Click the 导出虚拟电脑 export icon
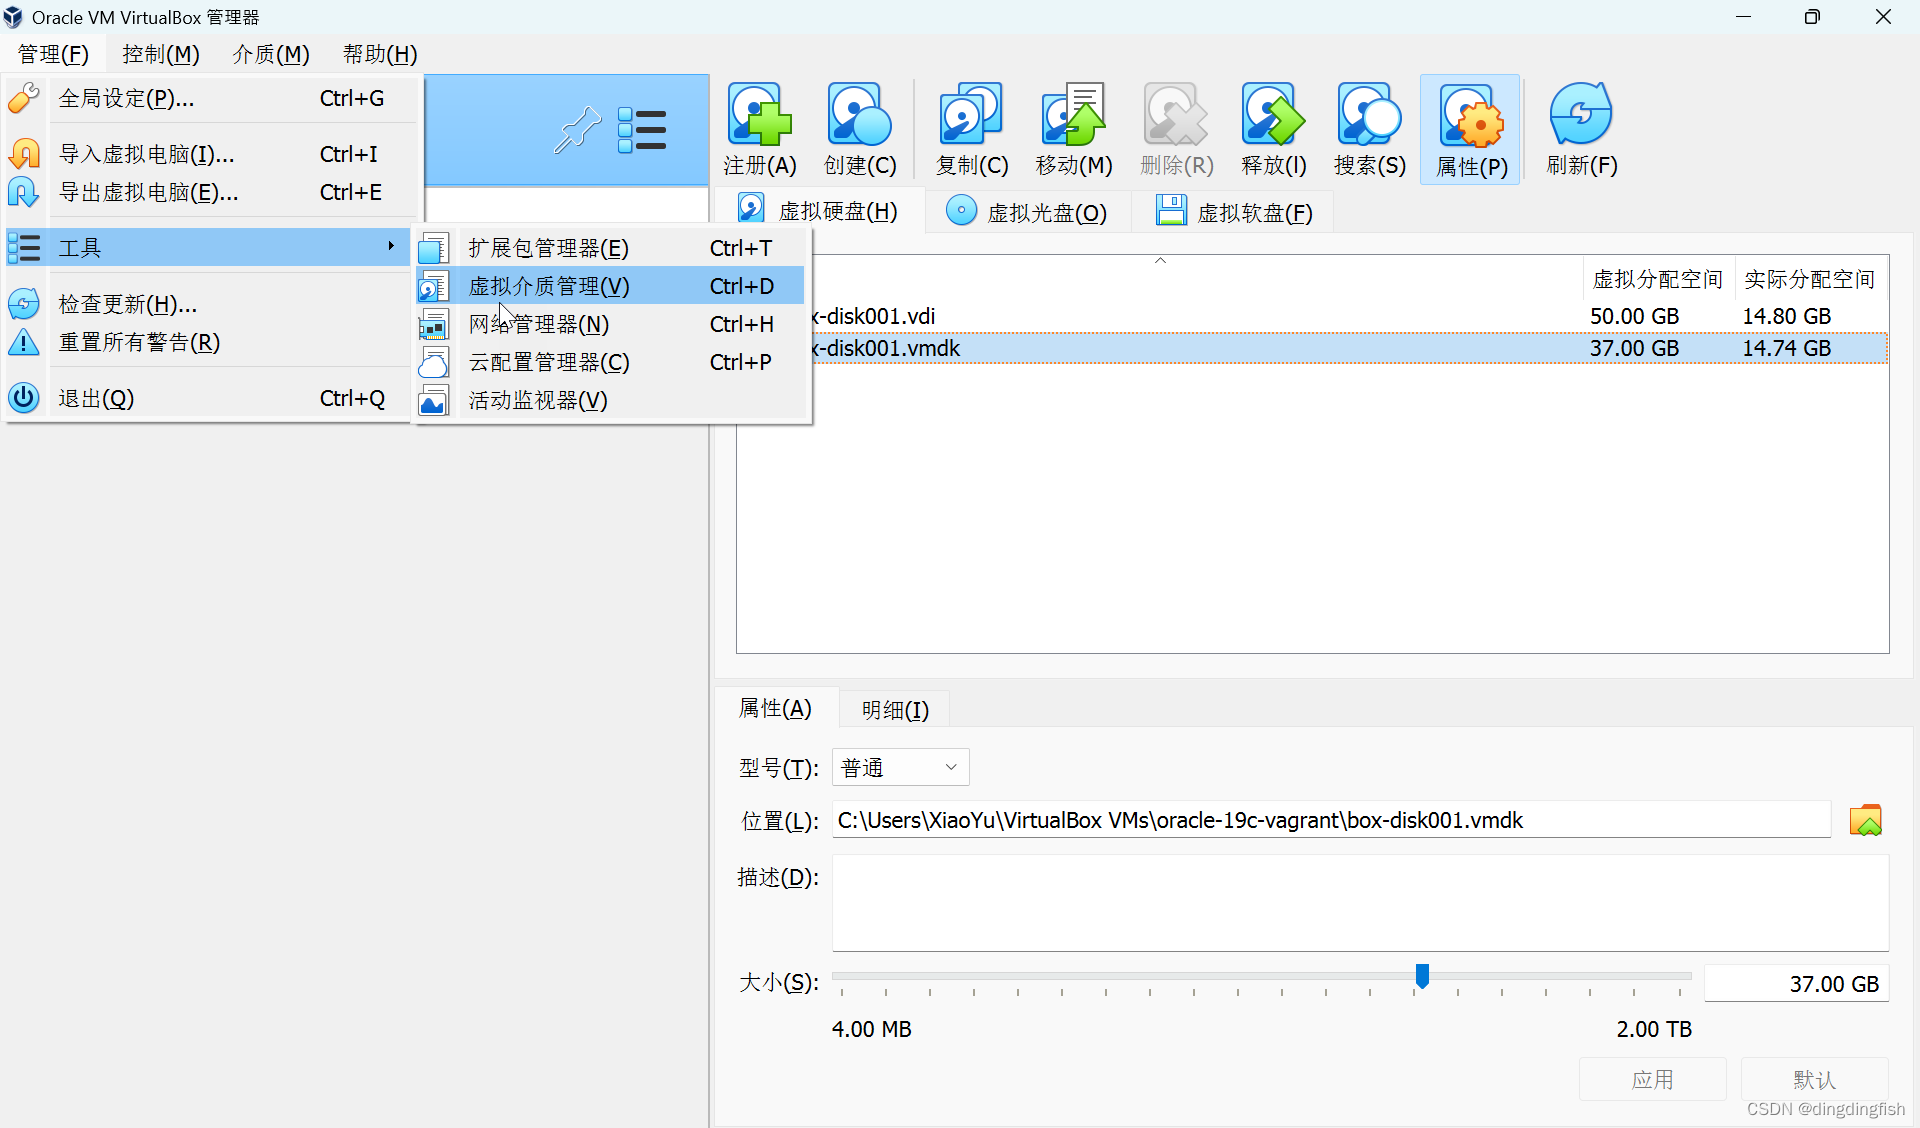This screenshot has width=1920, height=1128. [x=24, y=192]
